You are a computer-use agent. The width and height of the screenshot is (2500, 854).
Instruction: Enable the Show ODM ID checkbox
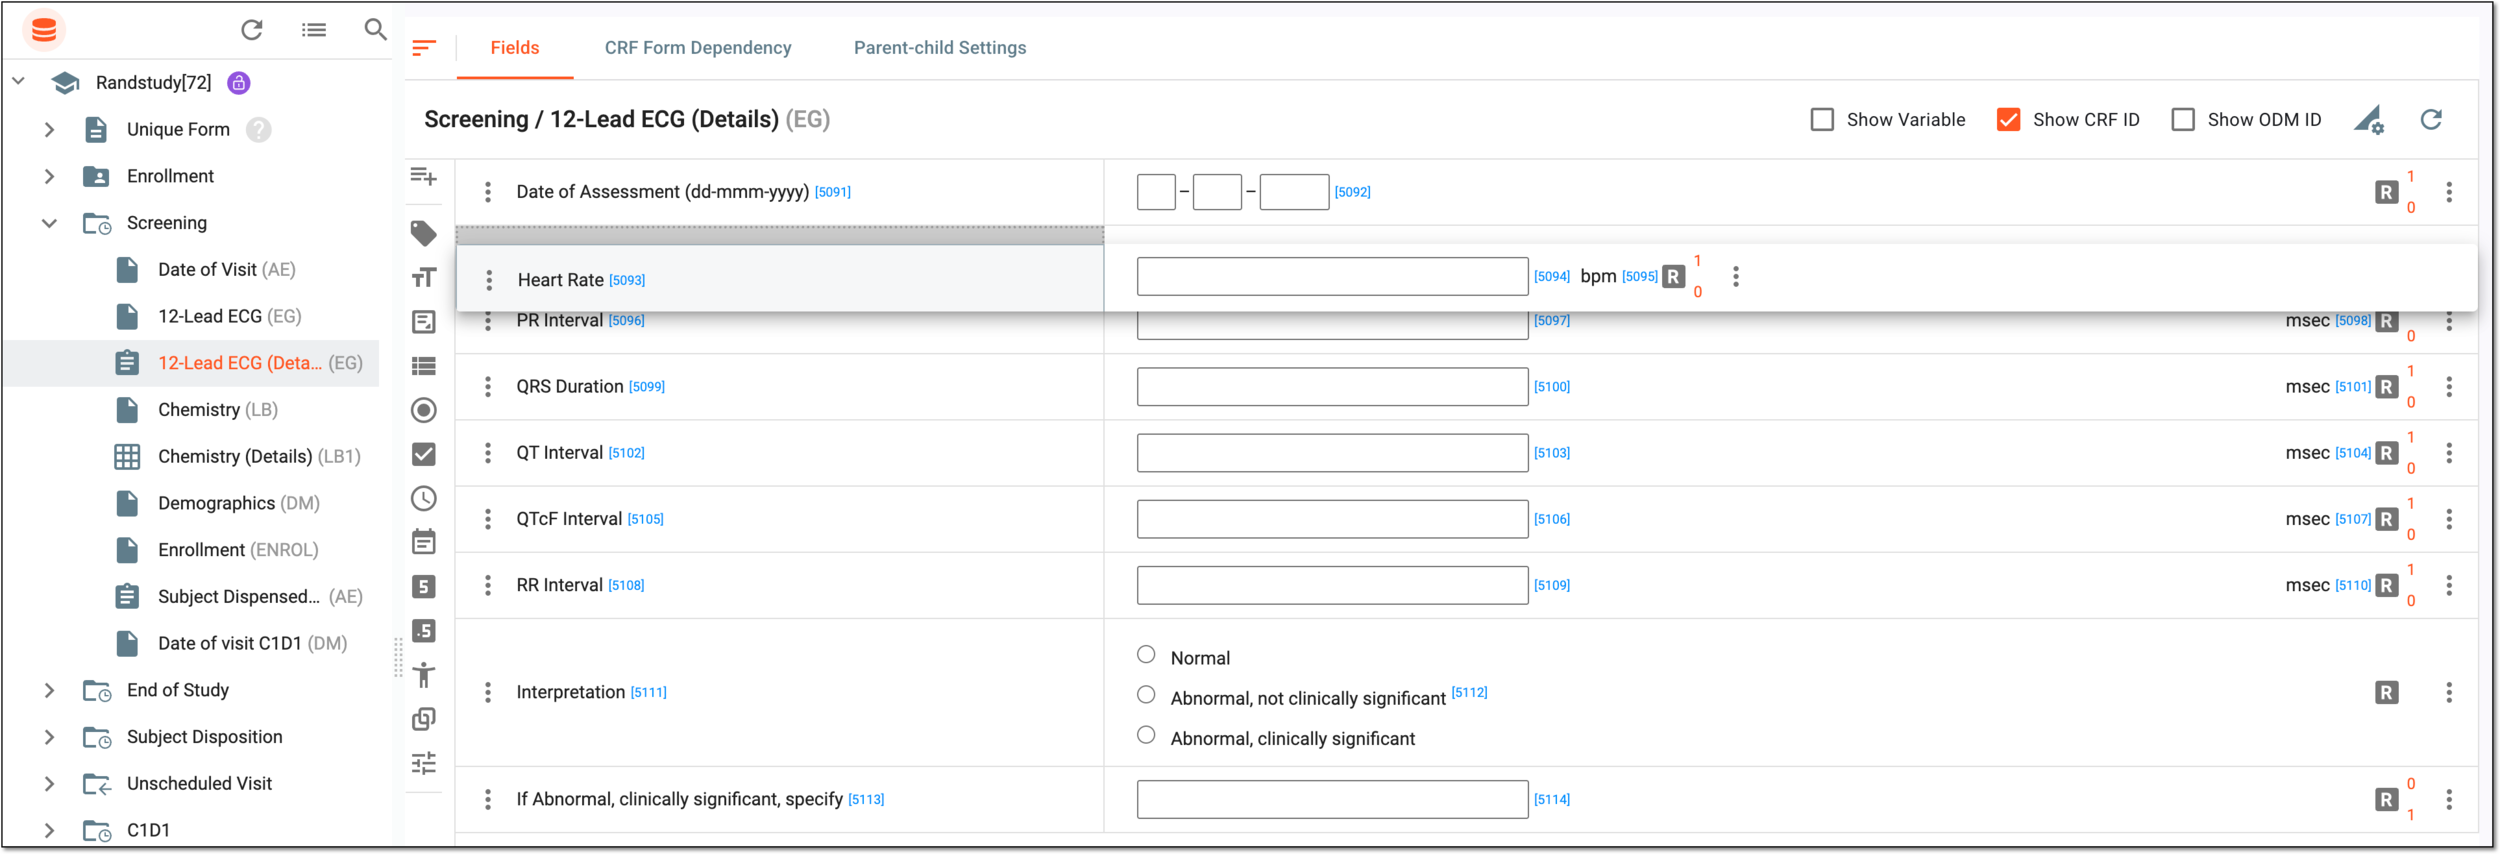[2183, 120]
